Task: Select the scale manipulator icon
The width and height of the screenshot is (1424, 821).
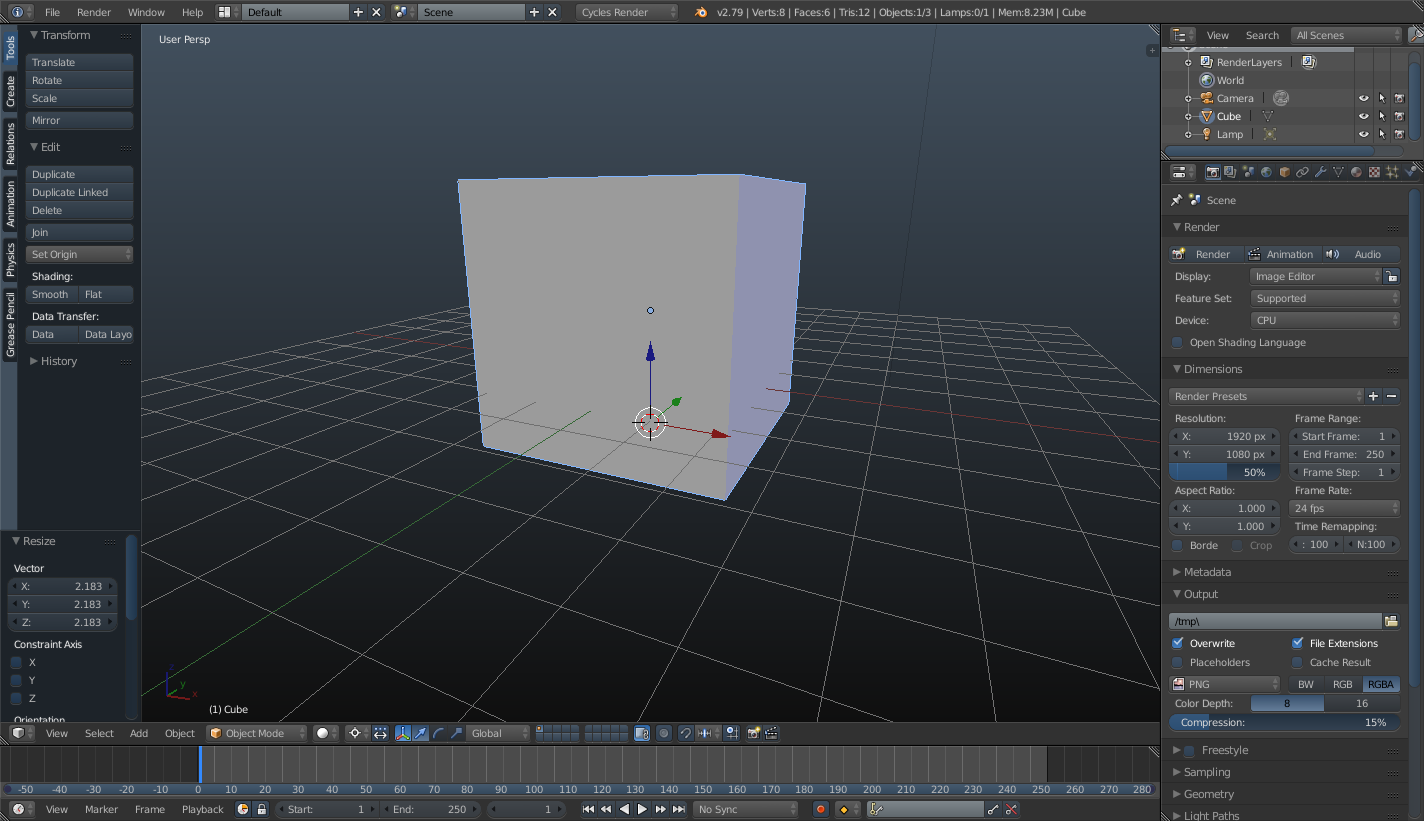Action: (x=455, y=733)
